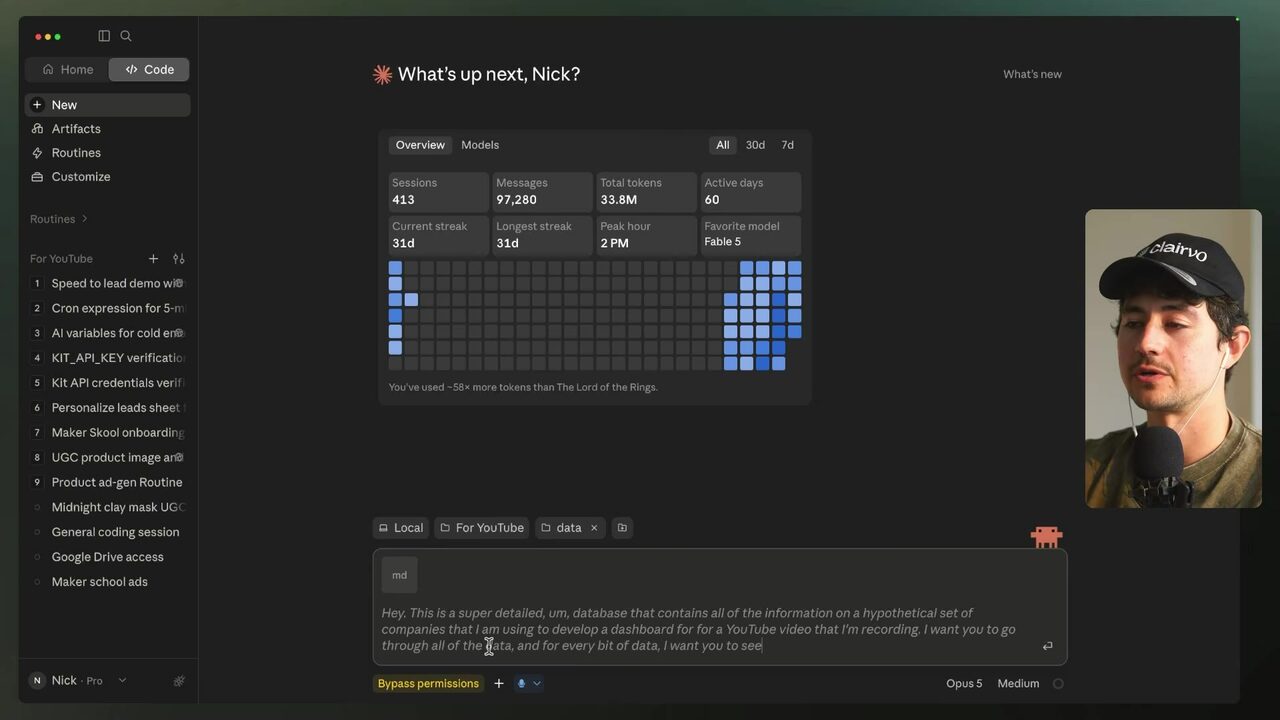
Task: Open the General coding session
Action: click(108, 533)
